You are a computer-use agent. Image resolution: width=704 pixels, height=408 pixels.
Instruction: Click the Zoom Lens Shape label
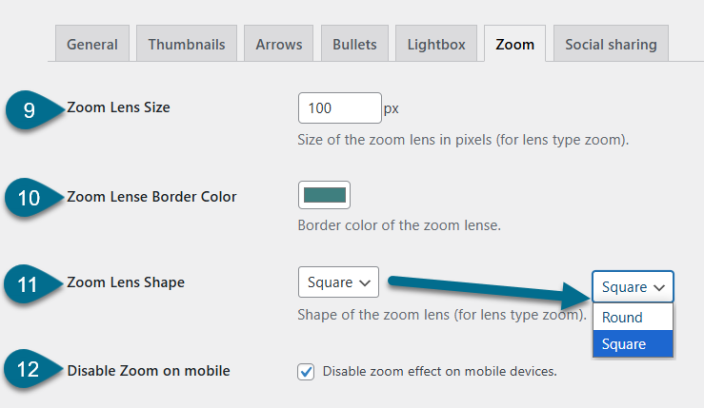tap(126, 282)
